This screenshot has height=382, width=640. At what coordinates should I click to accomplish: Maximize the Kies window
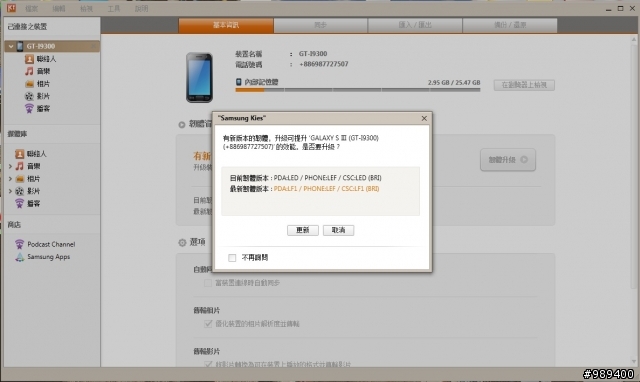(620, 9)
